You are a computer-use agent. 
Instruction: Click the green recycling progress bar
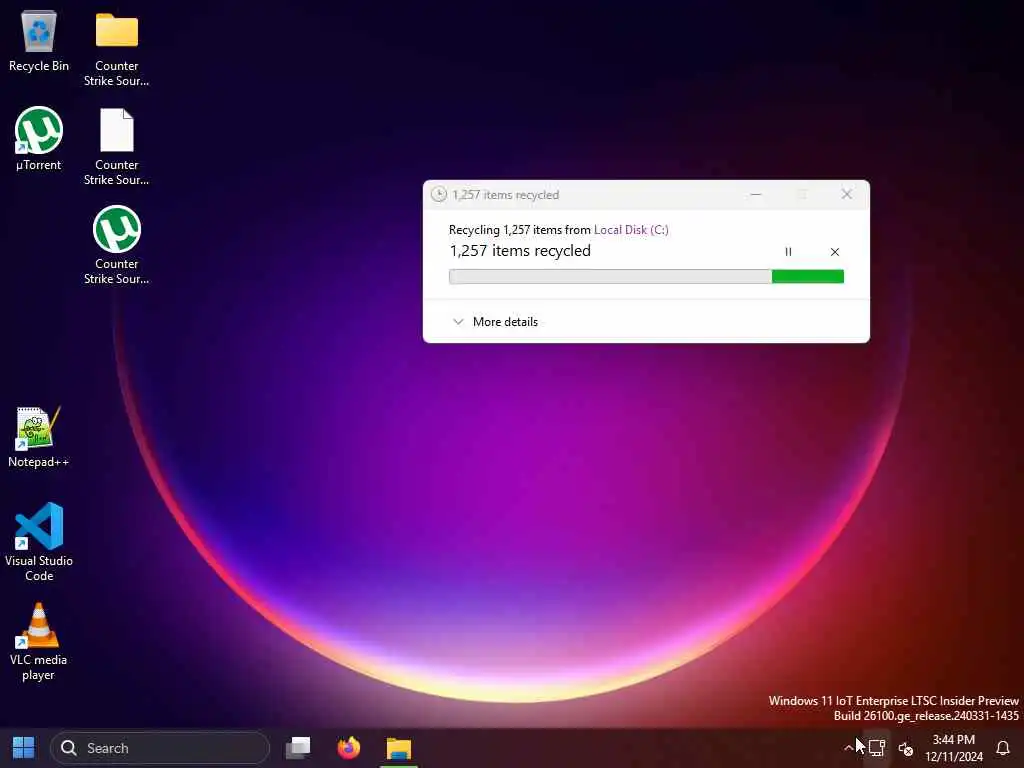tap(646, 277)
